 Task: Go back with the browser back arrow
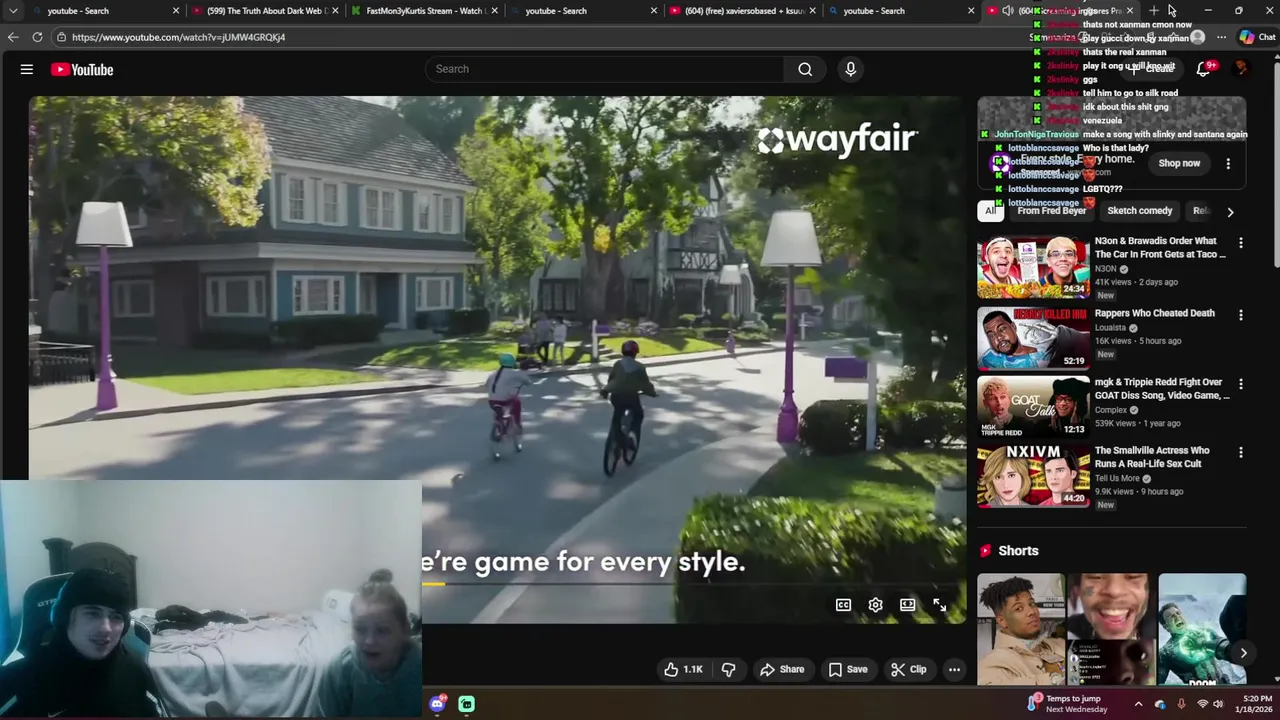[13, 37]
